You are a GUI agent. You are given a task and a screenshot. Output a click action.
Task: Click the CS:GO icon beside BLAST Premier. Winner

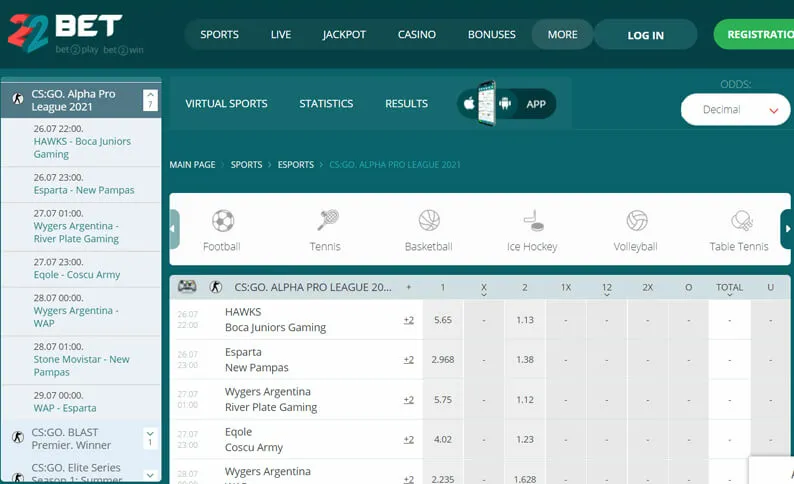[18, 437]
